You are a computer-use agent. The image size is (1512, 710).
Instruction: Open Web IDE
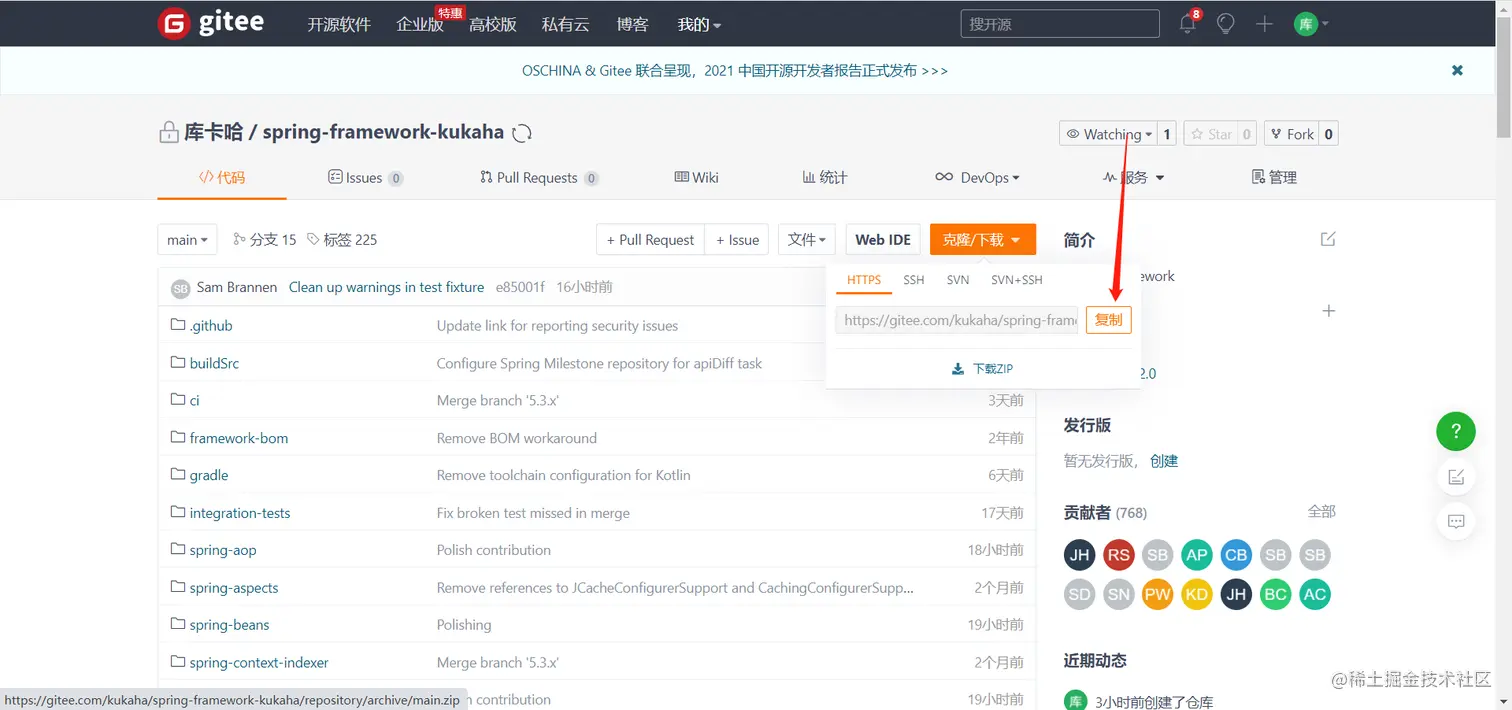883,239
